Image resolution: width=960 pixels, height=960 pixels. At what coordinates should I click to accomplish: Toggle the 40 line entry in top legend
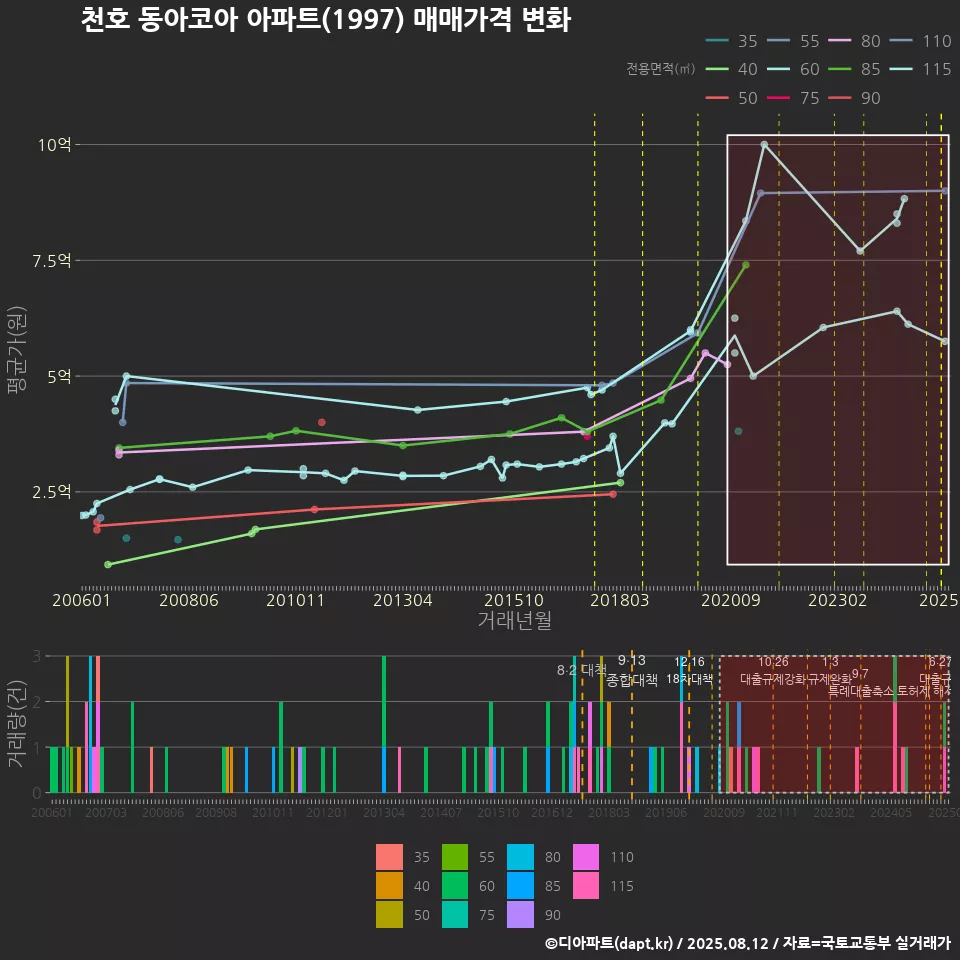[x=732, y=69]
